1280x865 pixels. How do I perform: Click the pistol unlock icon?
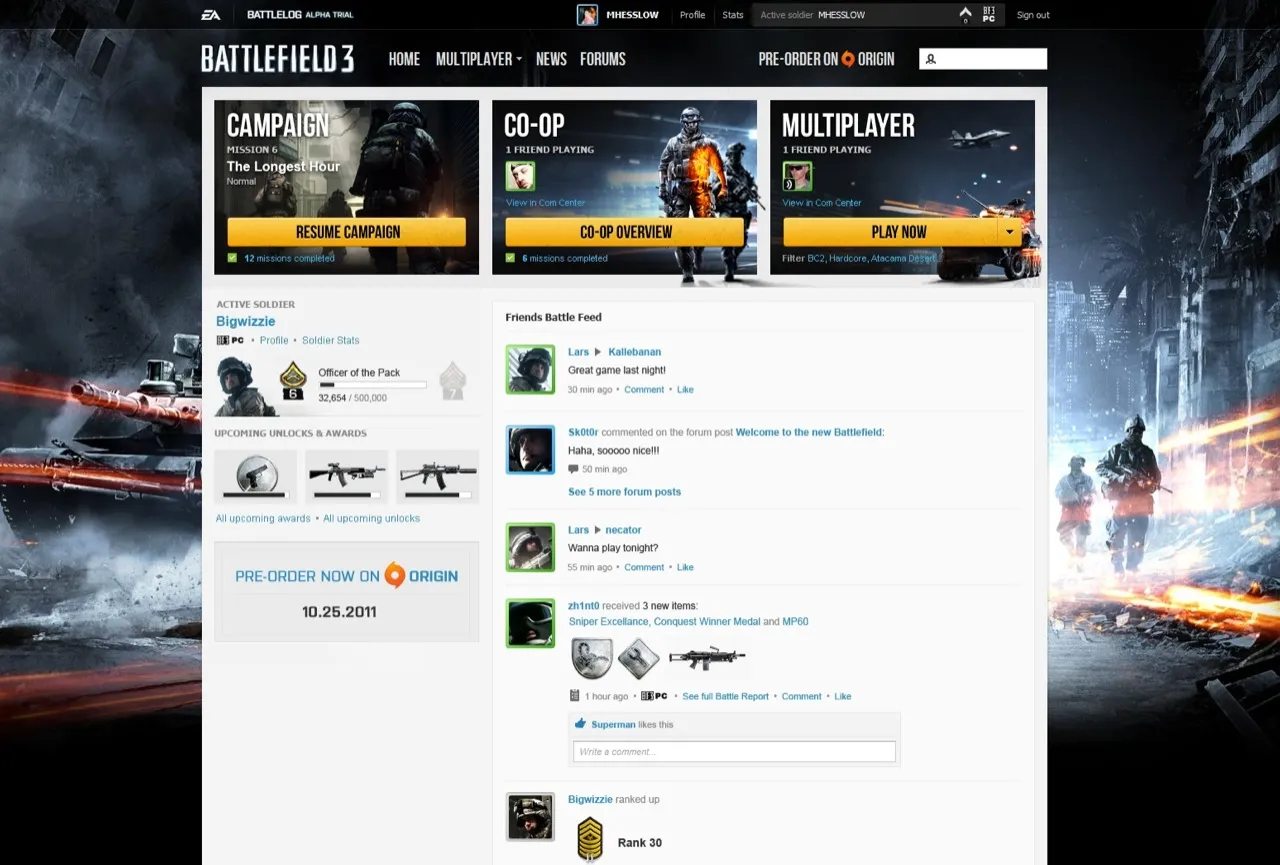pos(255,474)
